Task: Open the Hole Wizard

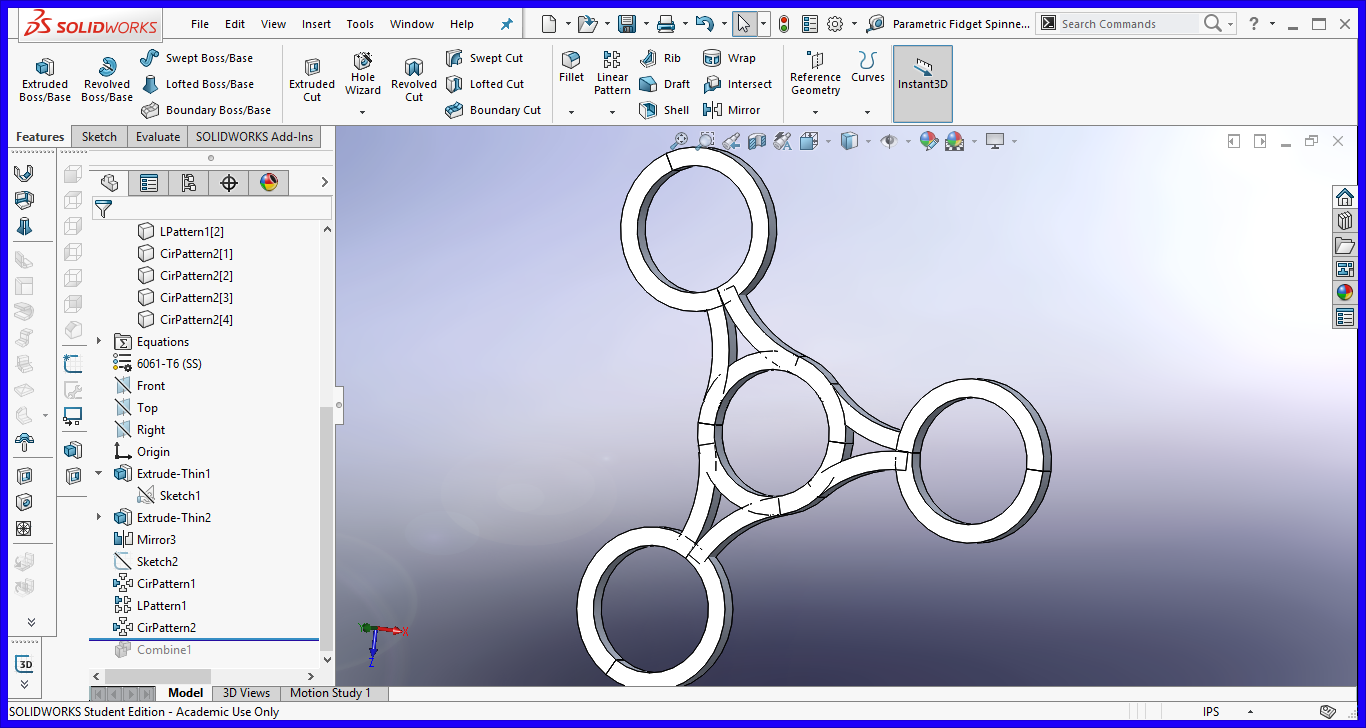Action: point(363,74)
